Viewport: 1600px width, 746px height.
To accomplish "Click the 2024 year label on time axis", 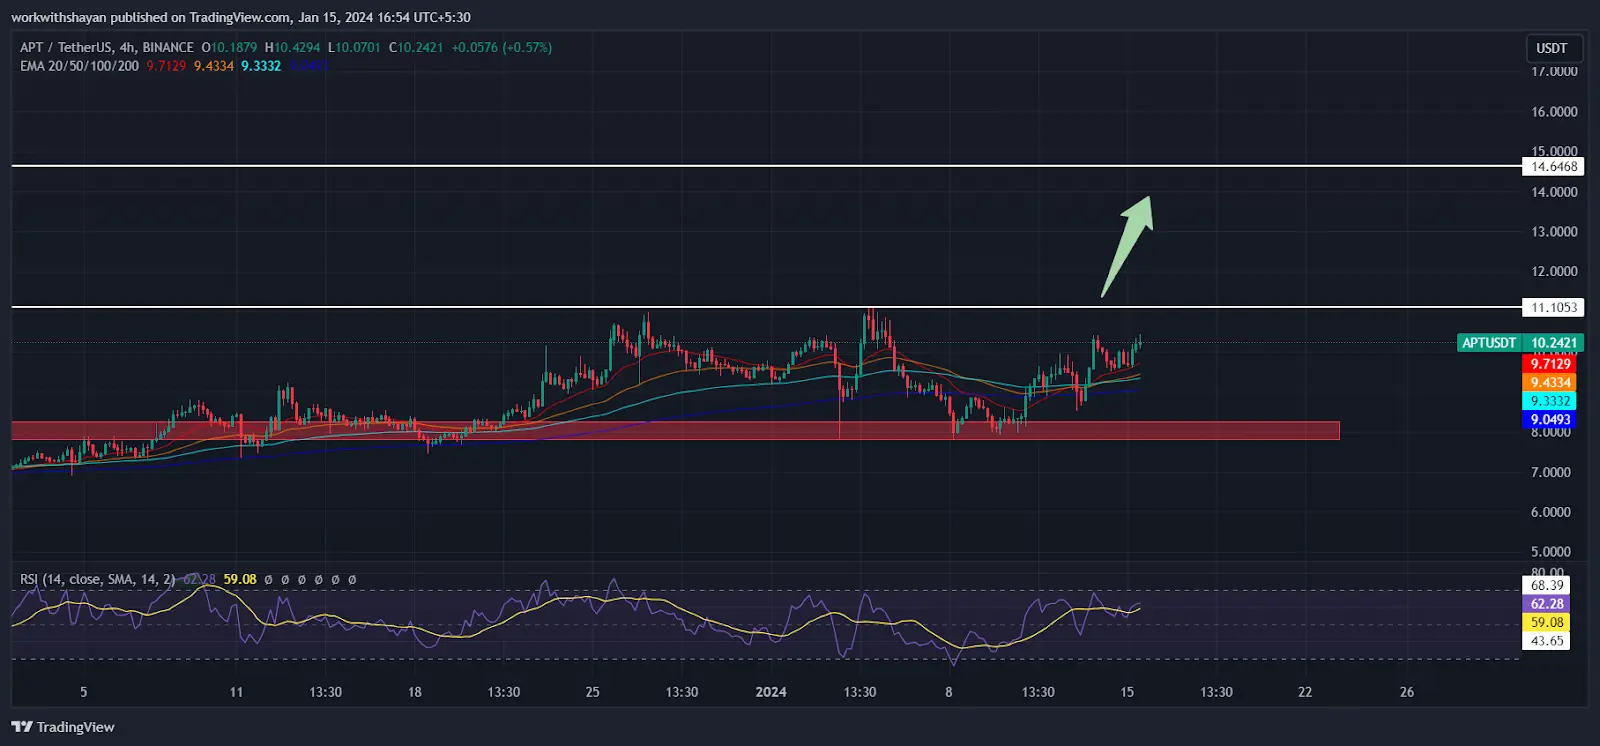I will (x=771, y=692).
